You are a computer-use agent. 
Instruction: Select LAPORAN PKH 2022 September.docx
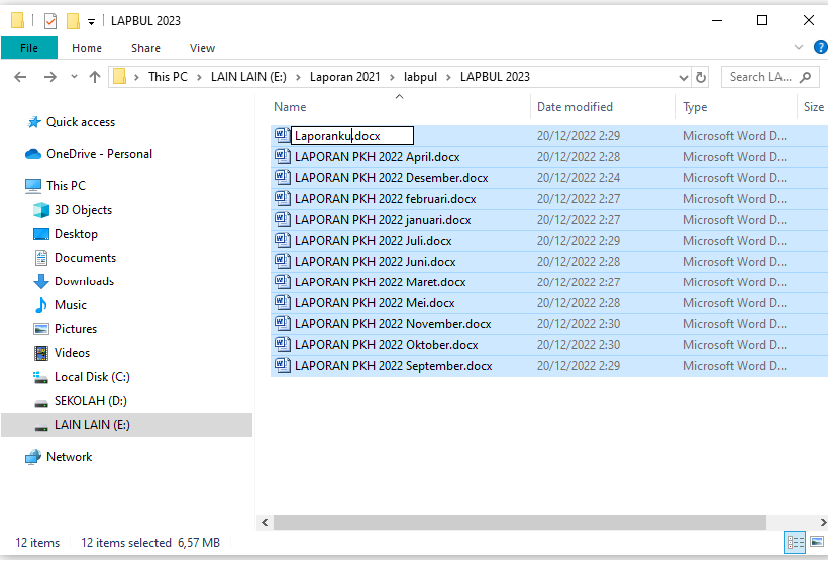[393, 366]
